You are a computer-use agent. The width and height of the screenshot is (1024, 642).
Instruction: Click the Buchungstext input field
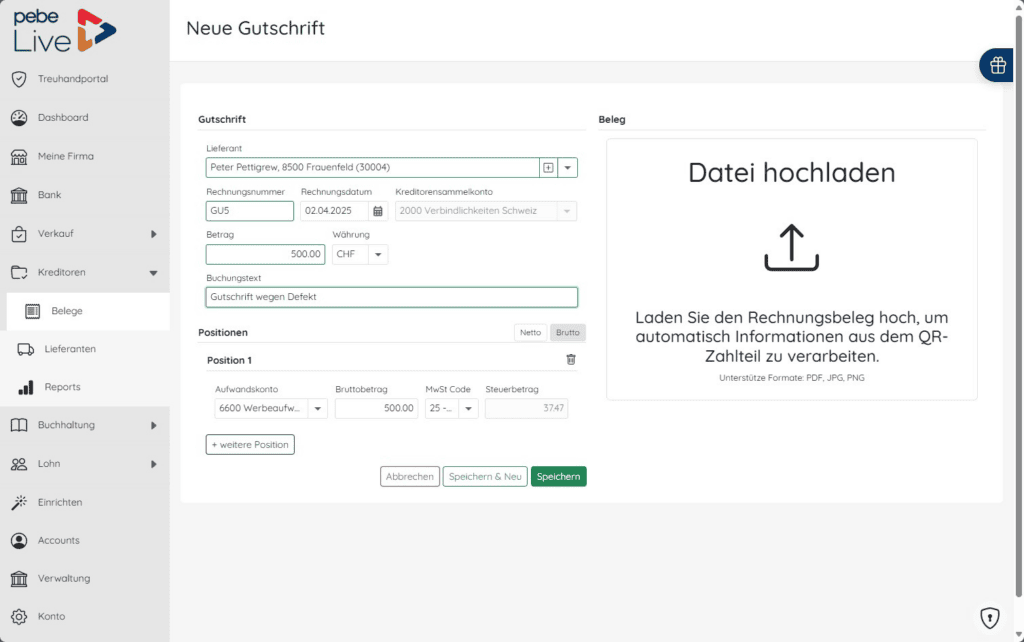point(392,297)
